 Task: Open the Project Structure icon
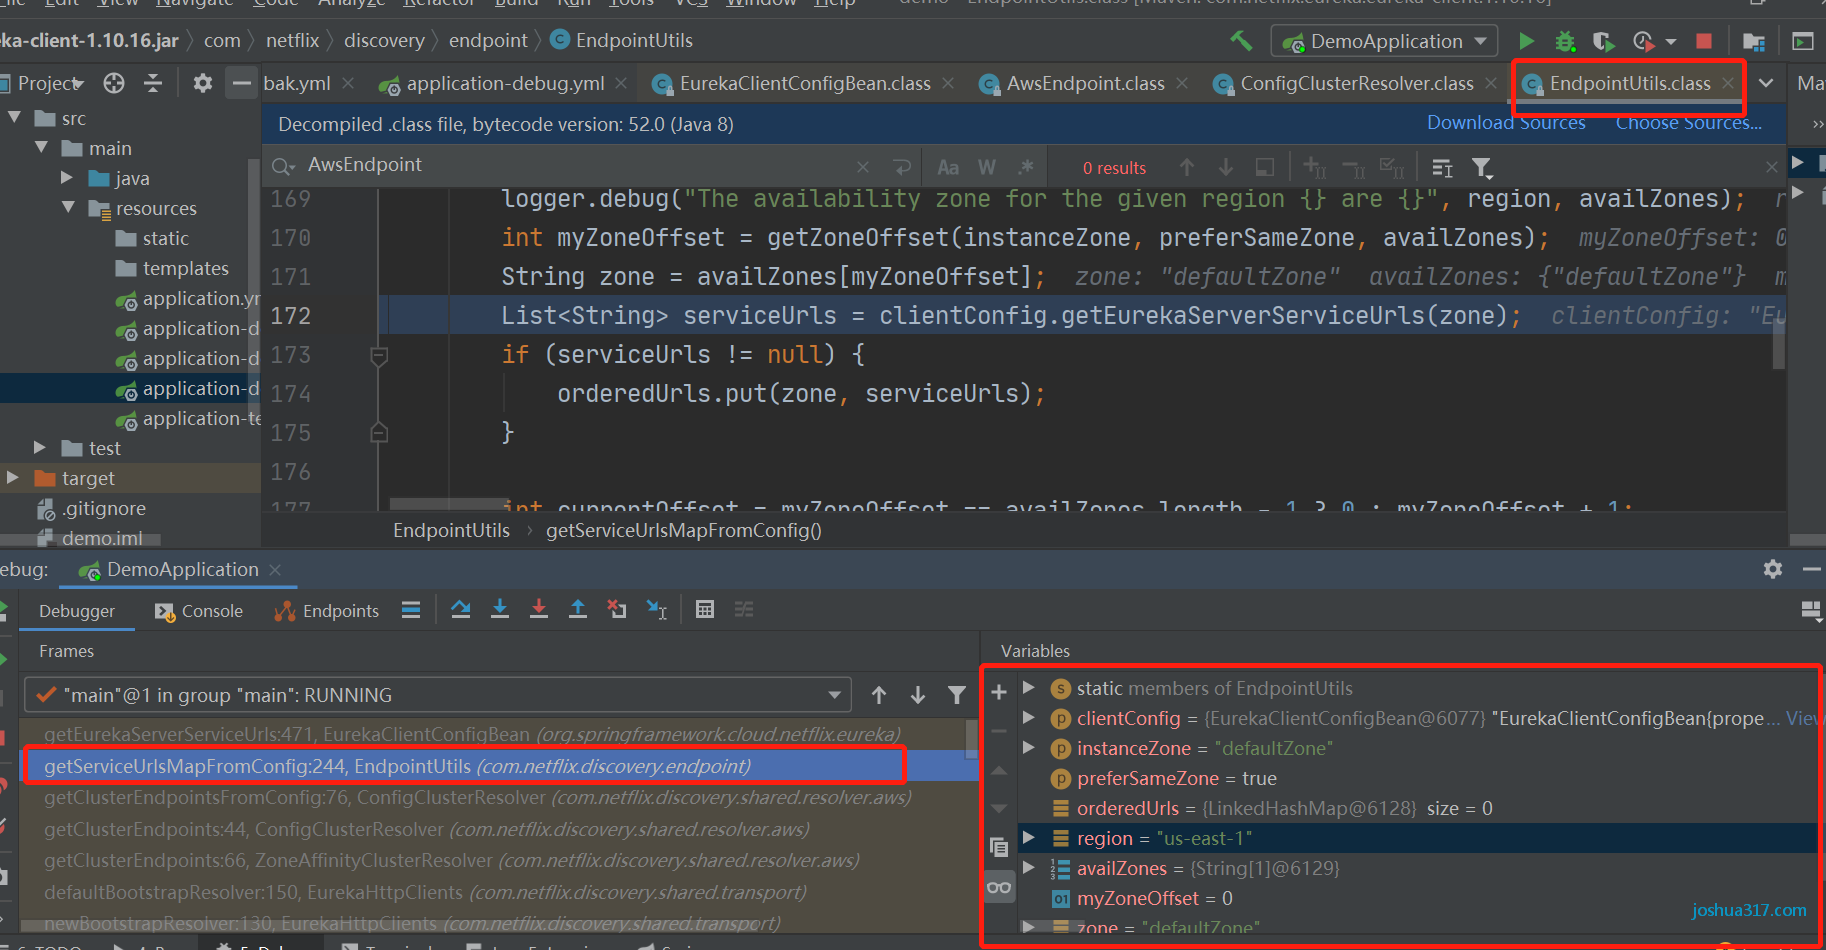tap(1753, 41)
